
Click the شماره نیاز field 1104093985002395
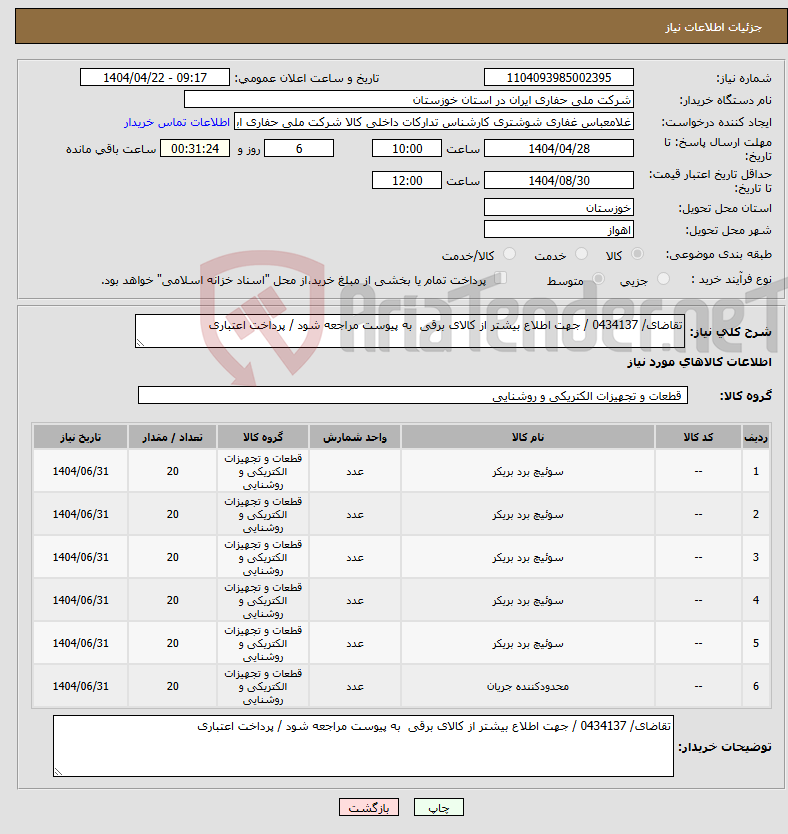tap(559, 78)
